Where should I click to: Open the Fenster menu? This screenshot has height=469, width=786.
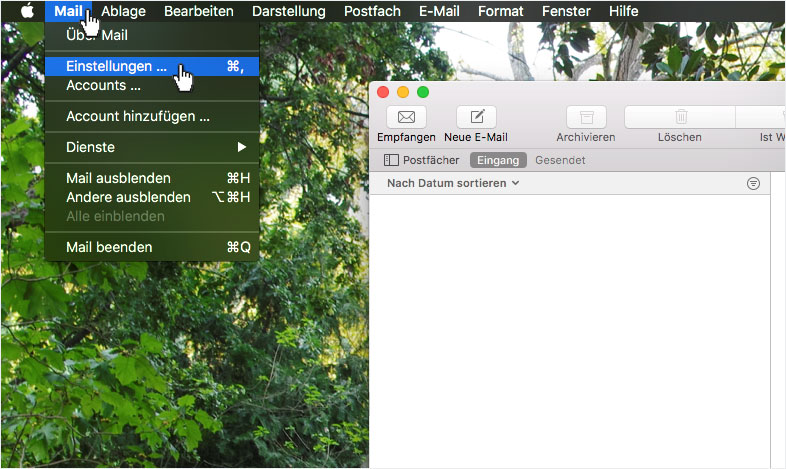click(566, 11)
